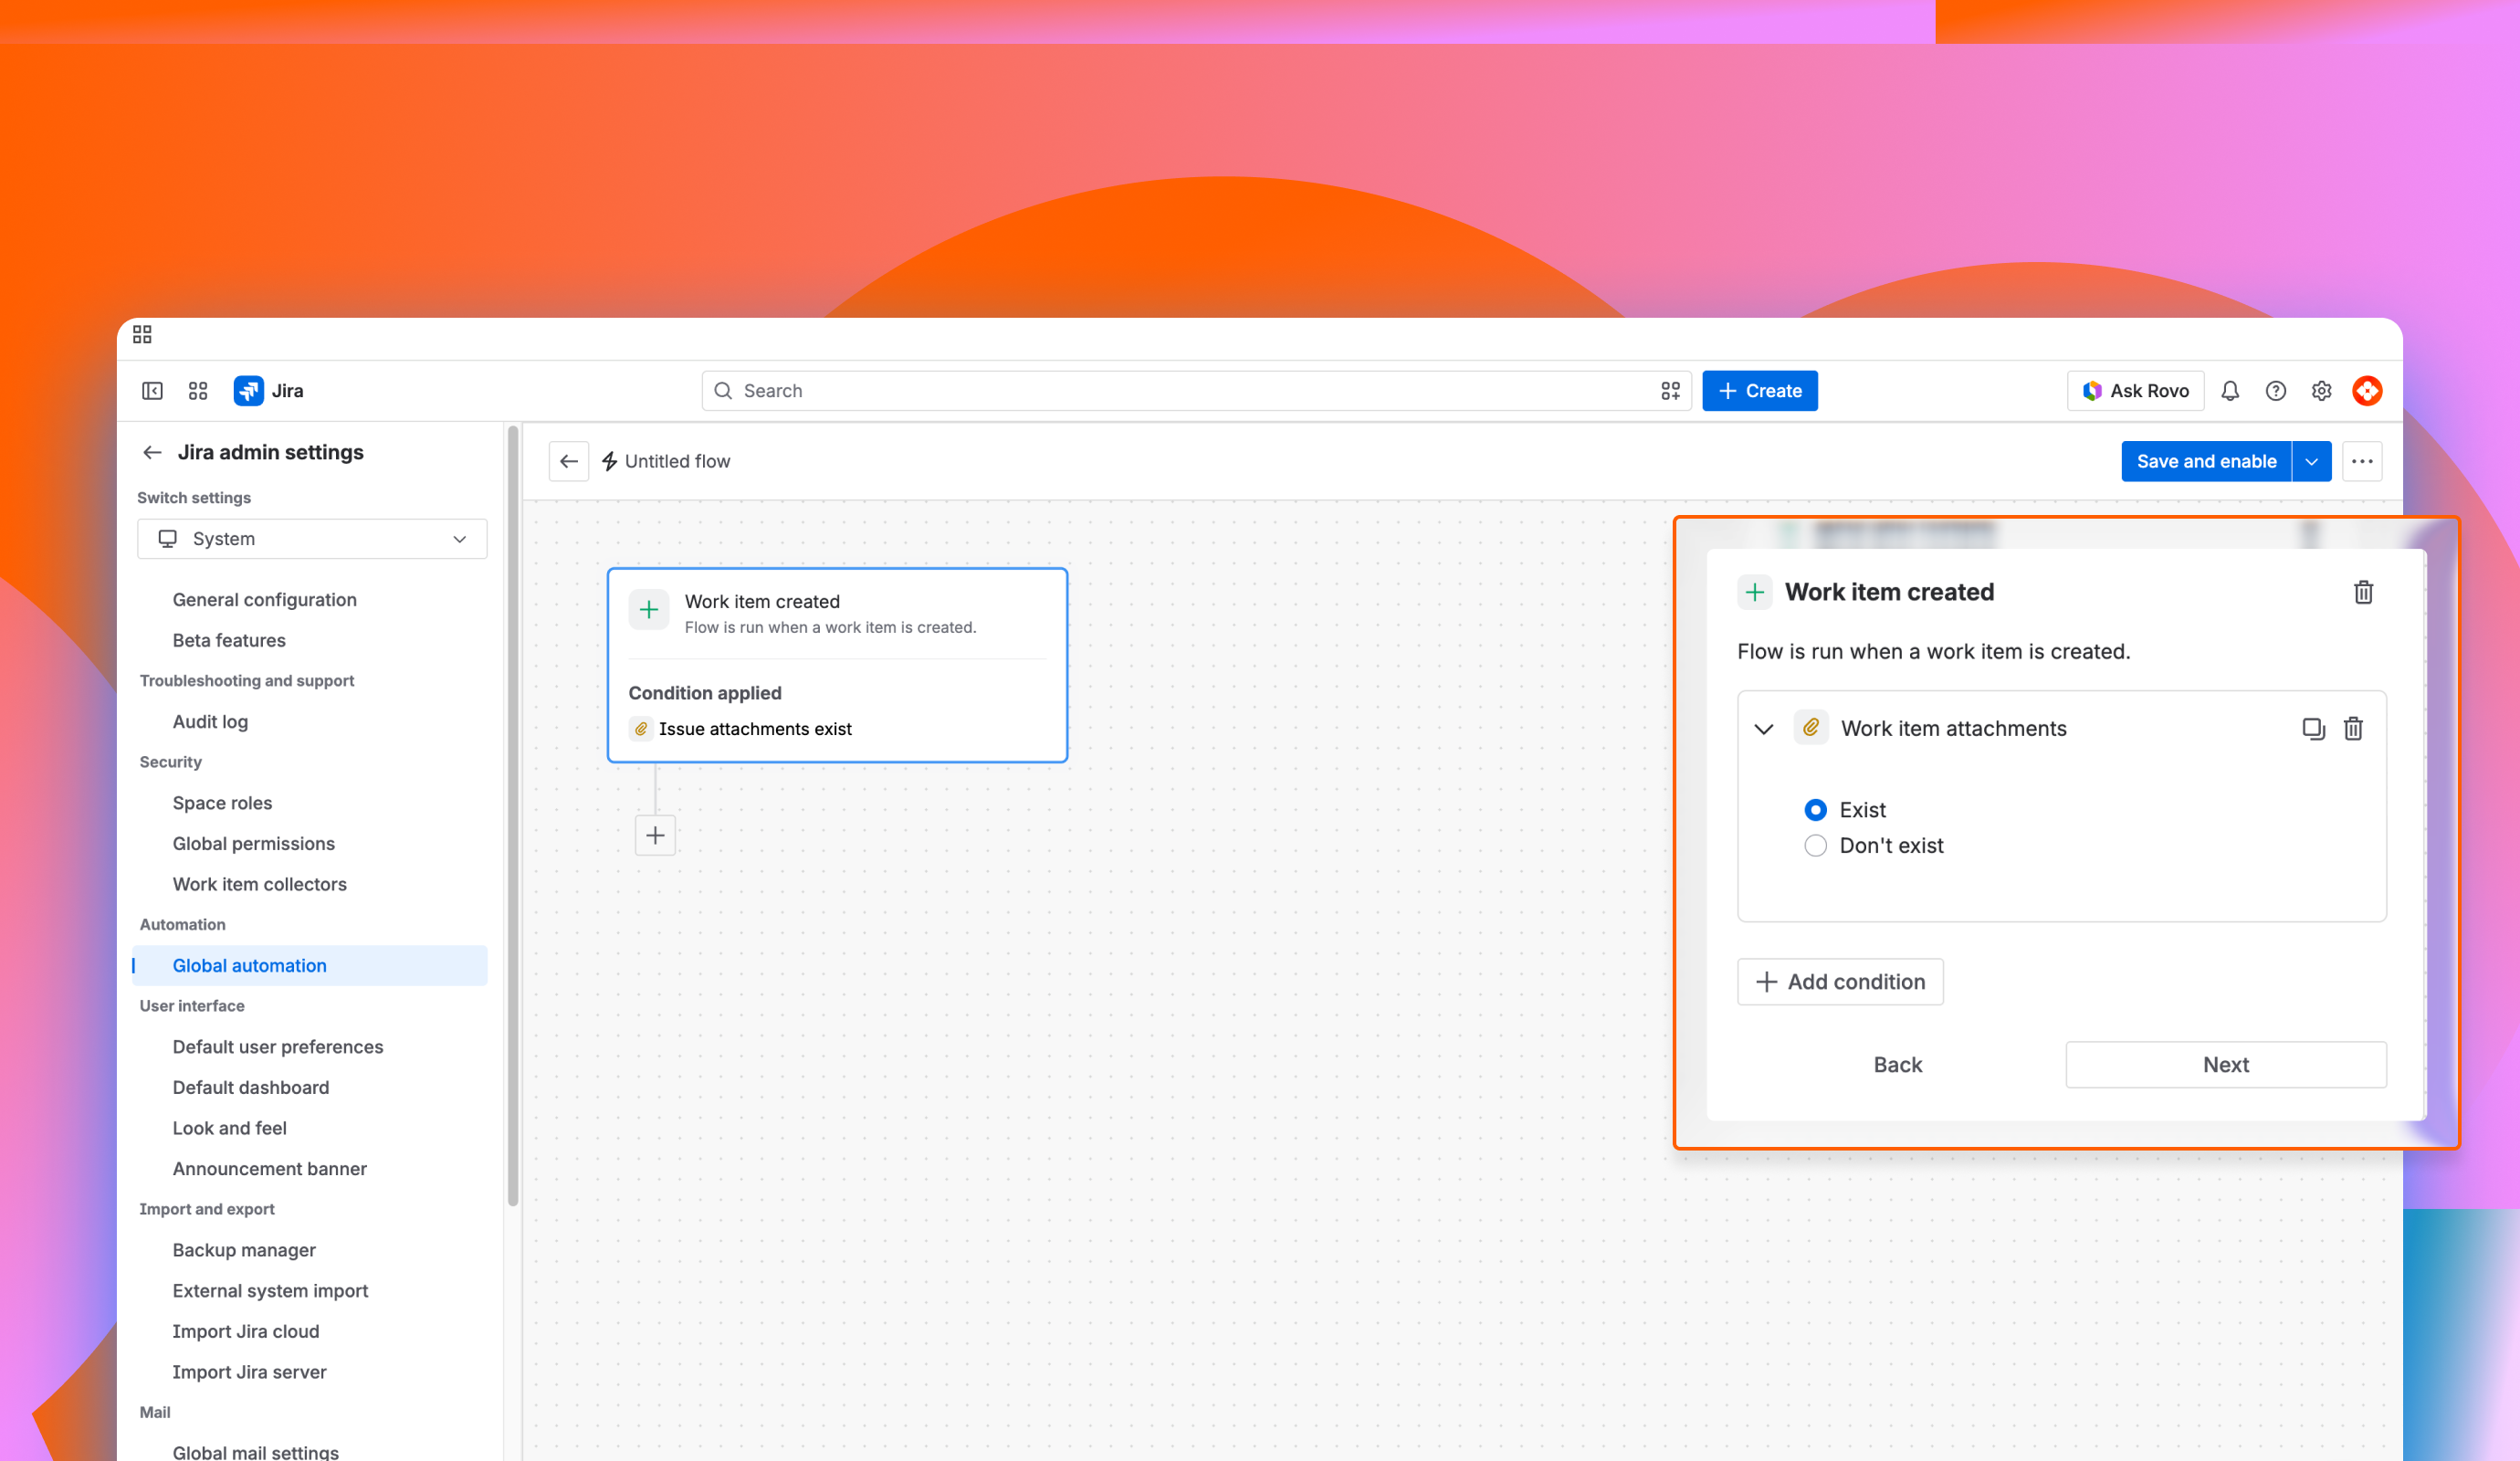Duplicate the Work item attachments condition
This screenshot has width=2520, height=1461.
pos(2313,729)
